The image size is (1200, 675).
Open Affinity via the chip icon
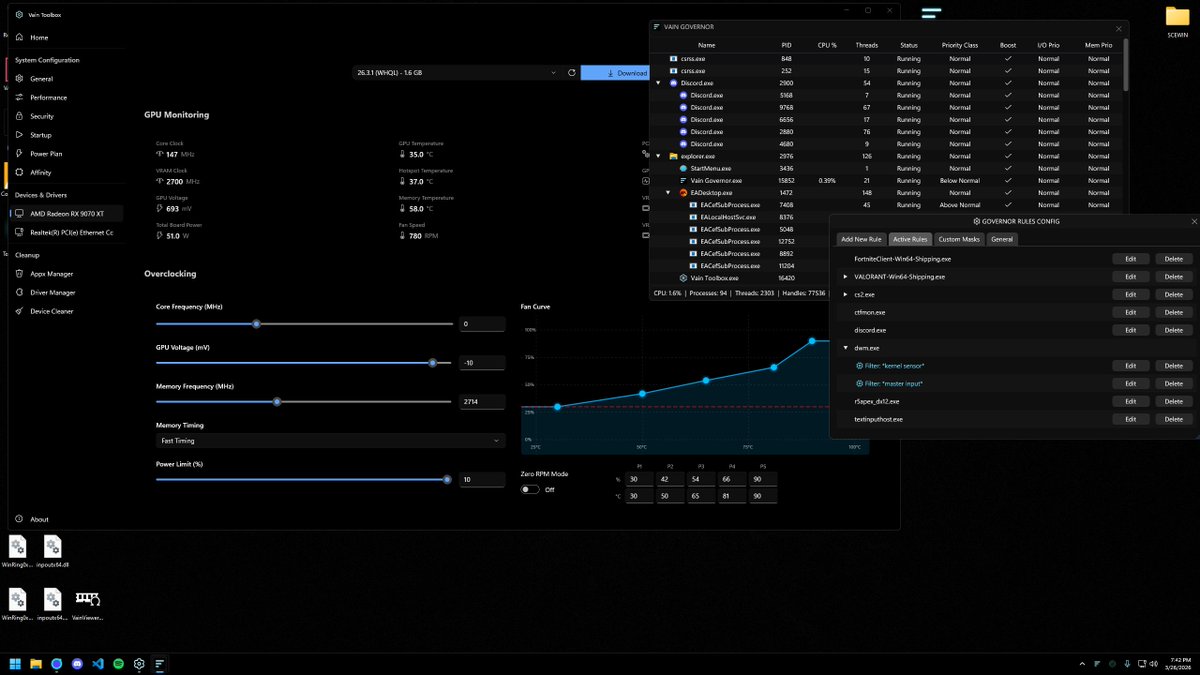(20, 172)
